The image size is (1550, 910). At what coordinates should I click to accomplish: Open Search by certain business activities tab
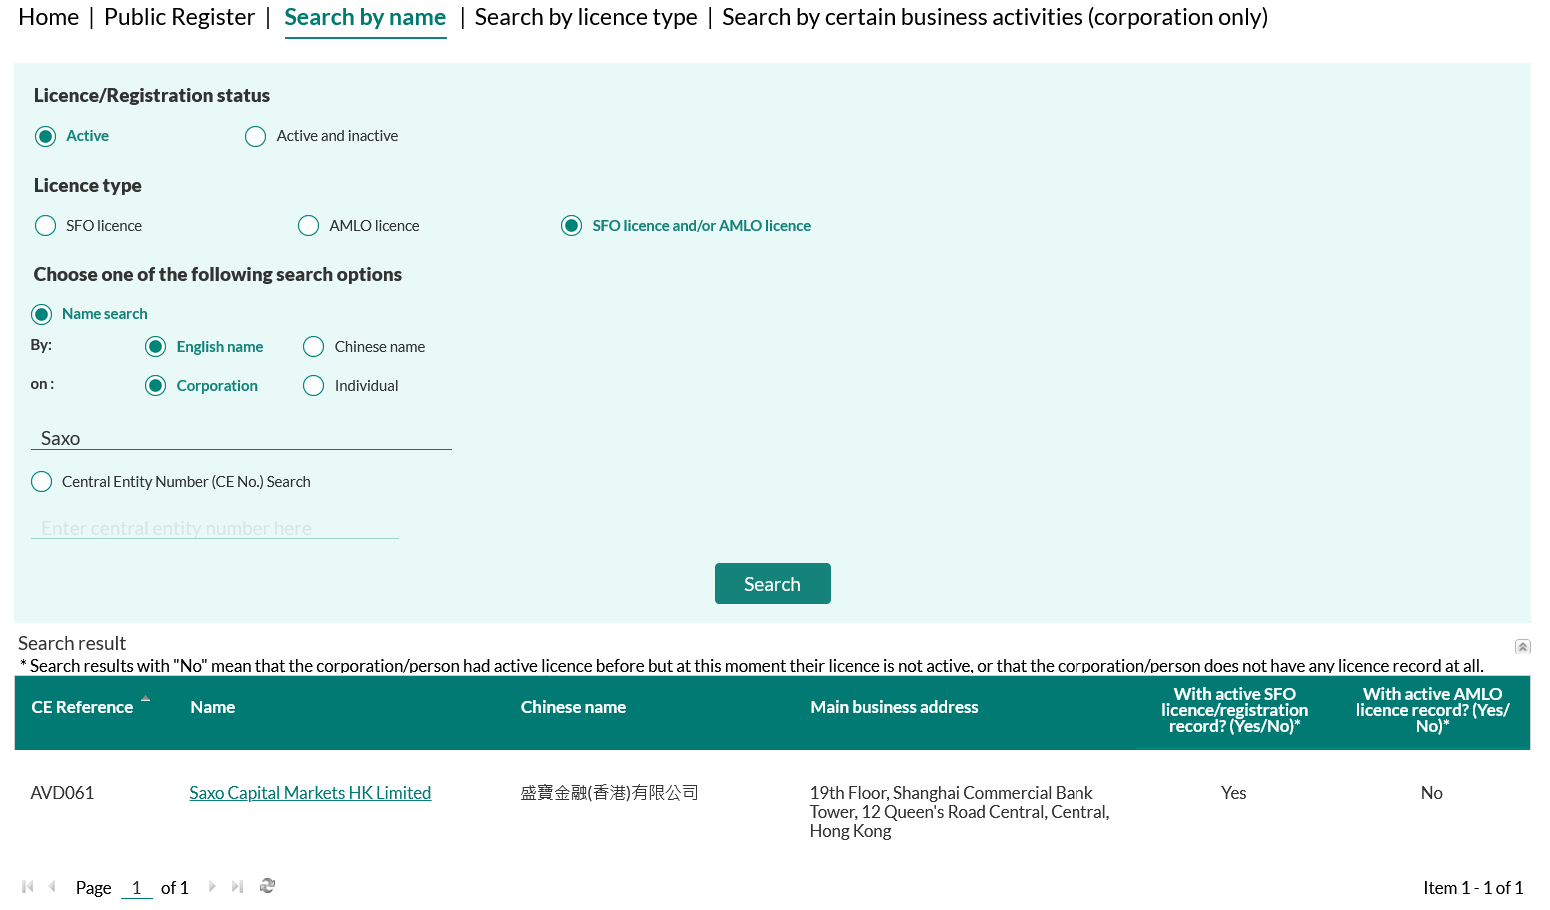994,18
